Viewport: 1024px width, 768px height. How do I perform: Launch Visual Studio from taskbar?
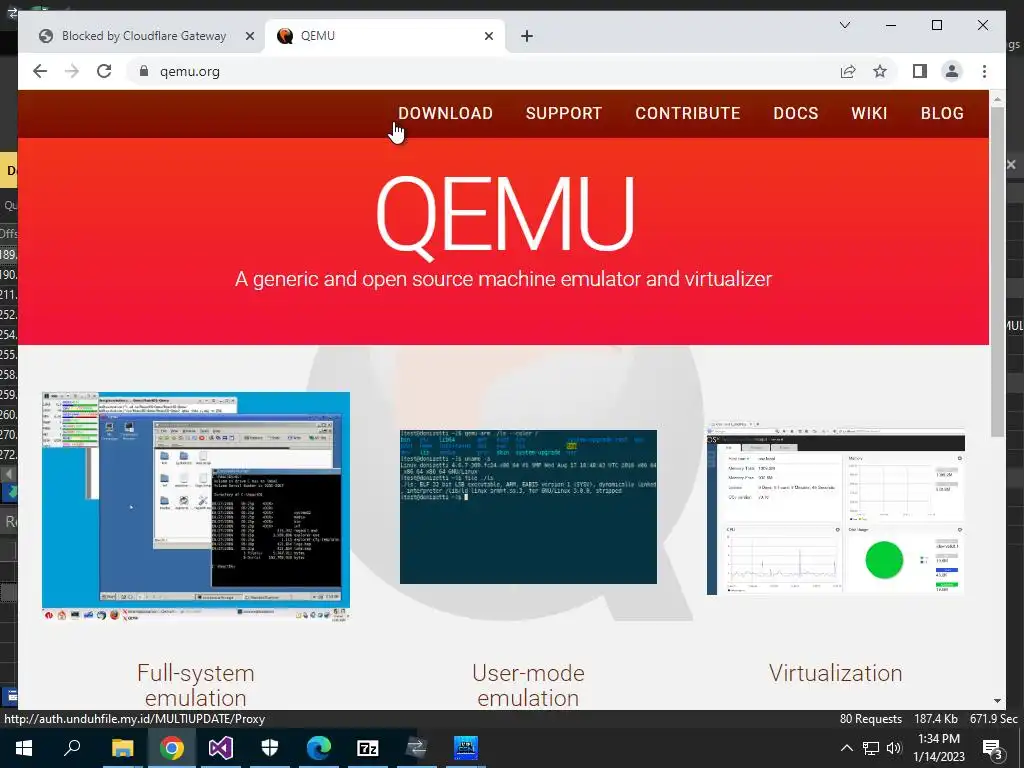pyautogui.click(x=221, y=748)
